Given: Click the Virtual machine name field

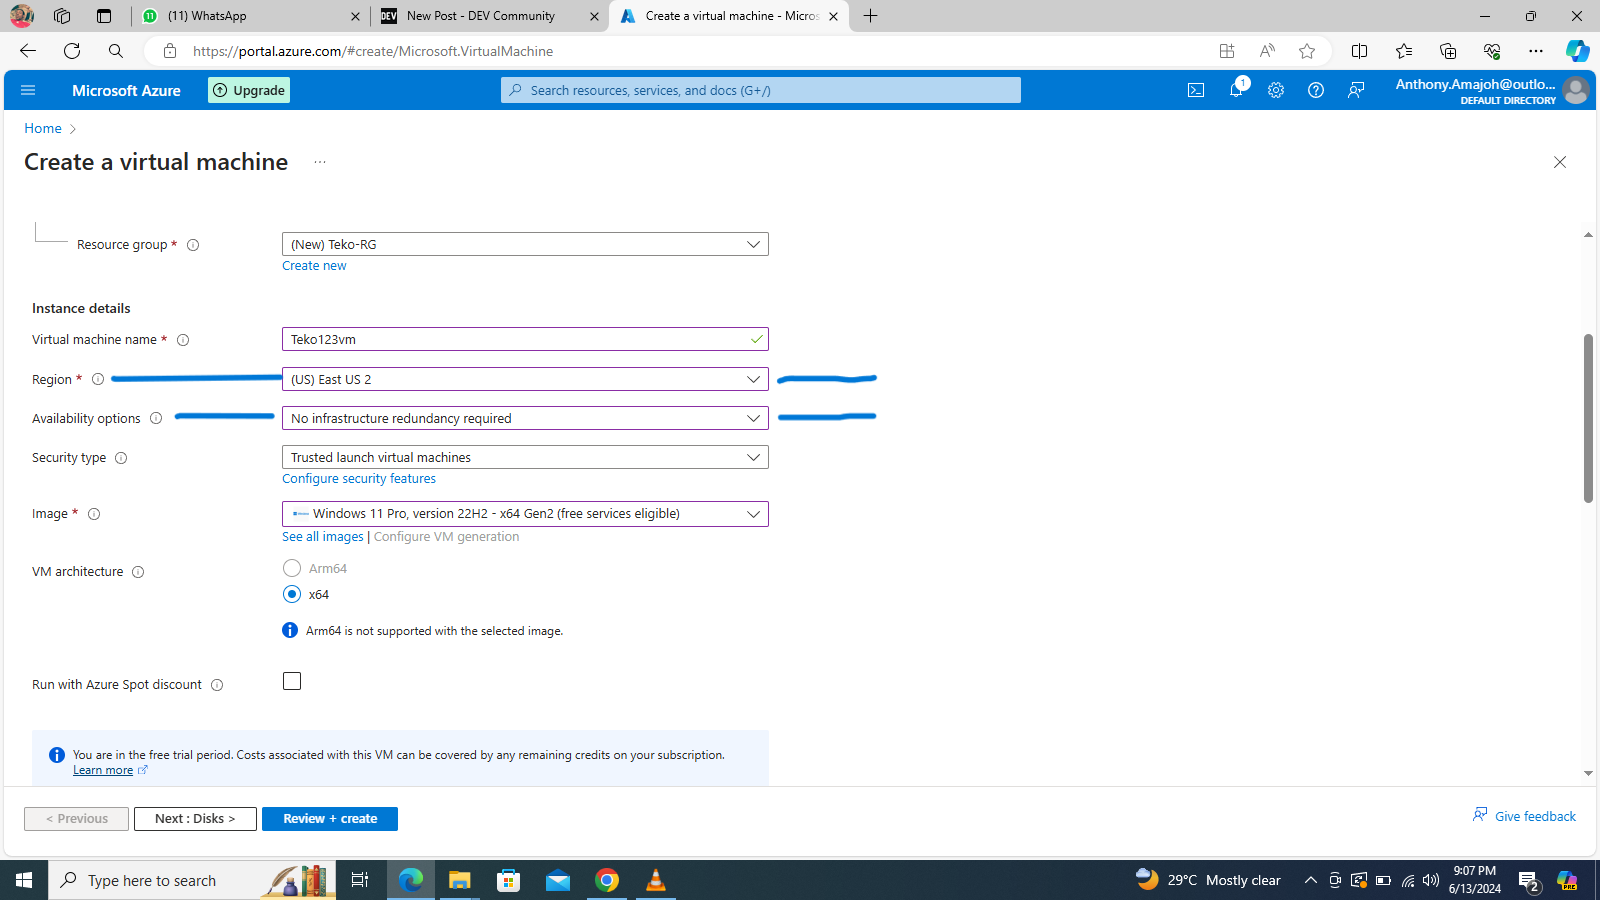Looking at the screenshot, I should point(525,339).
